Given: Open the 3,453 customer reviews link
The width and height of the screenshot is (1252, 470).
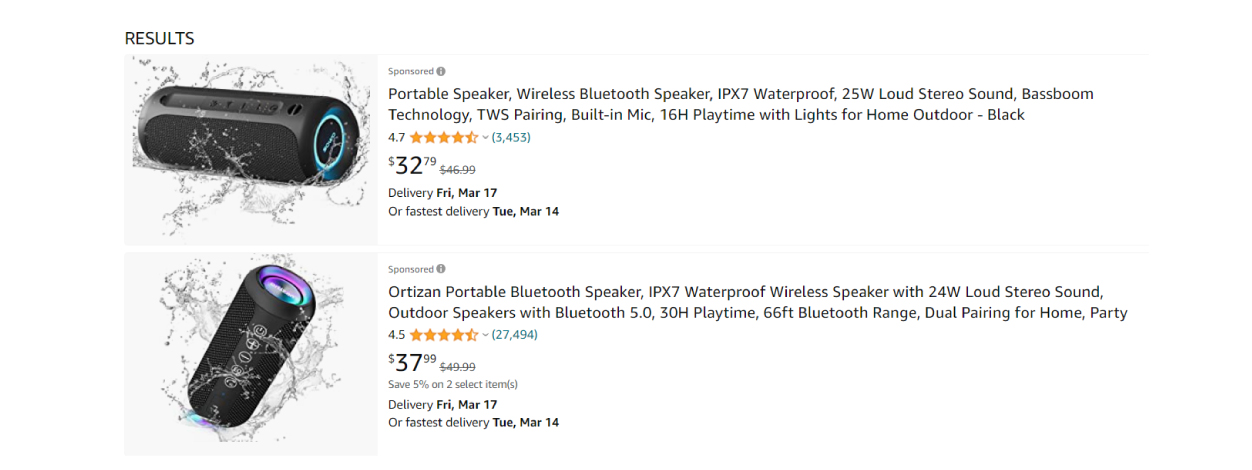Looking at the screenshot, I should (511, 138).
